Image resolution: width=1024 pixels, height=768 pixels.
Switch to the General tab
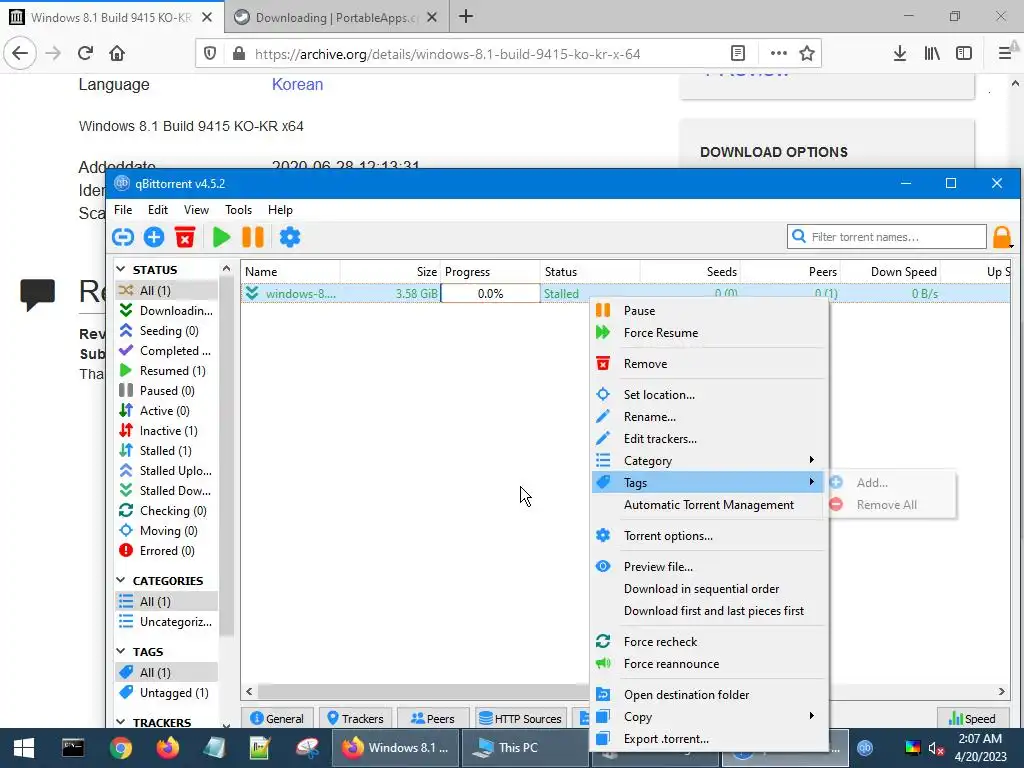point(278,718)
